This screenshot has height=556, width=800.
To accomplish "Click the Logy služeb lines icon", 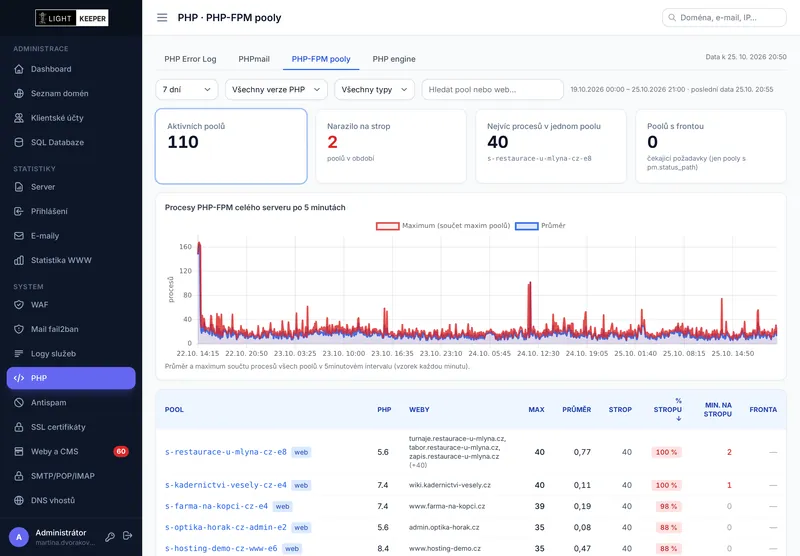I will 19,353.
